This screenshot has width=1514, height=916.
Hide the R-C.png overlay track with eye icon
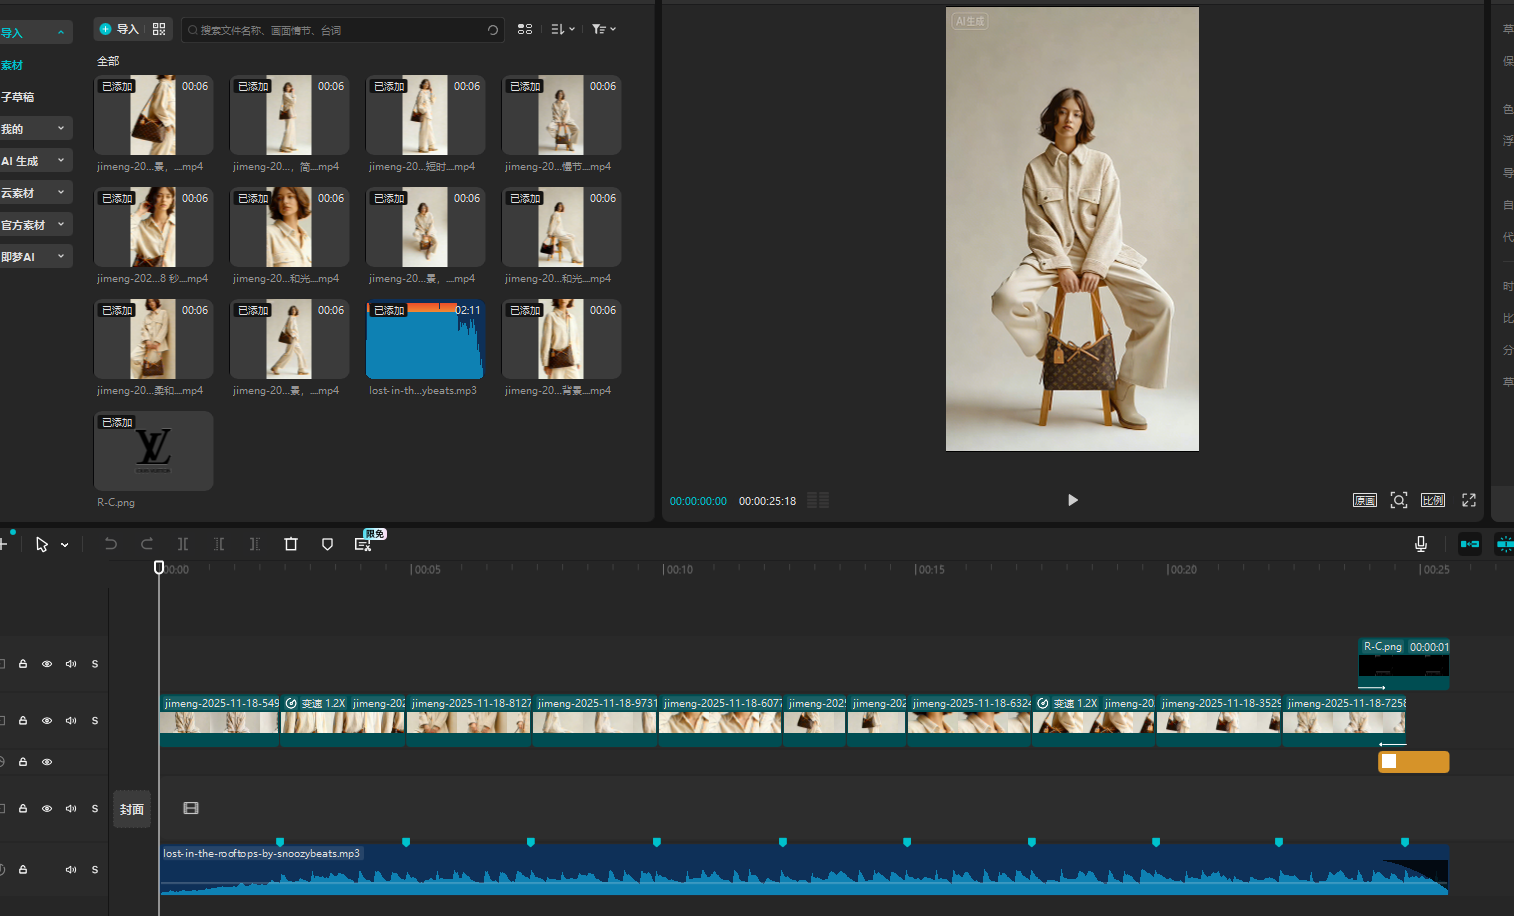[x=47, y=664]
